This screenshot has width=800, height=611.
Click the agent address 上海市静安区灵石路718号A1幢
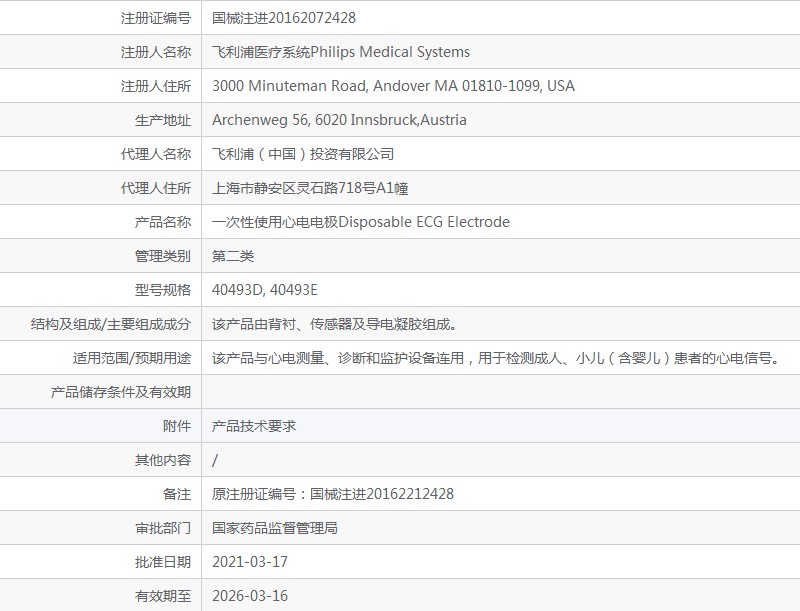[310, 188]
